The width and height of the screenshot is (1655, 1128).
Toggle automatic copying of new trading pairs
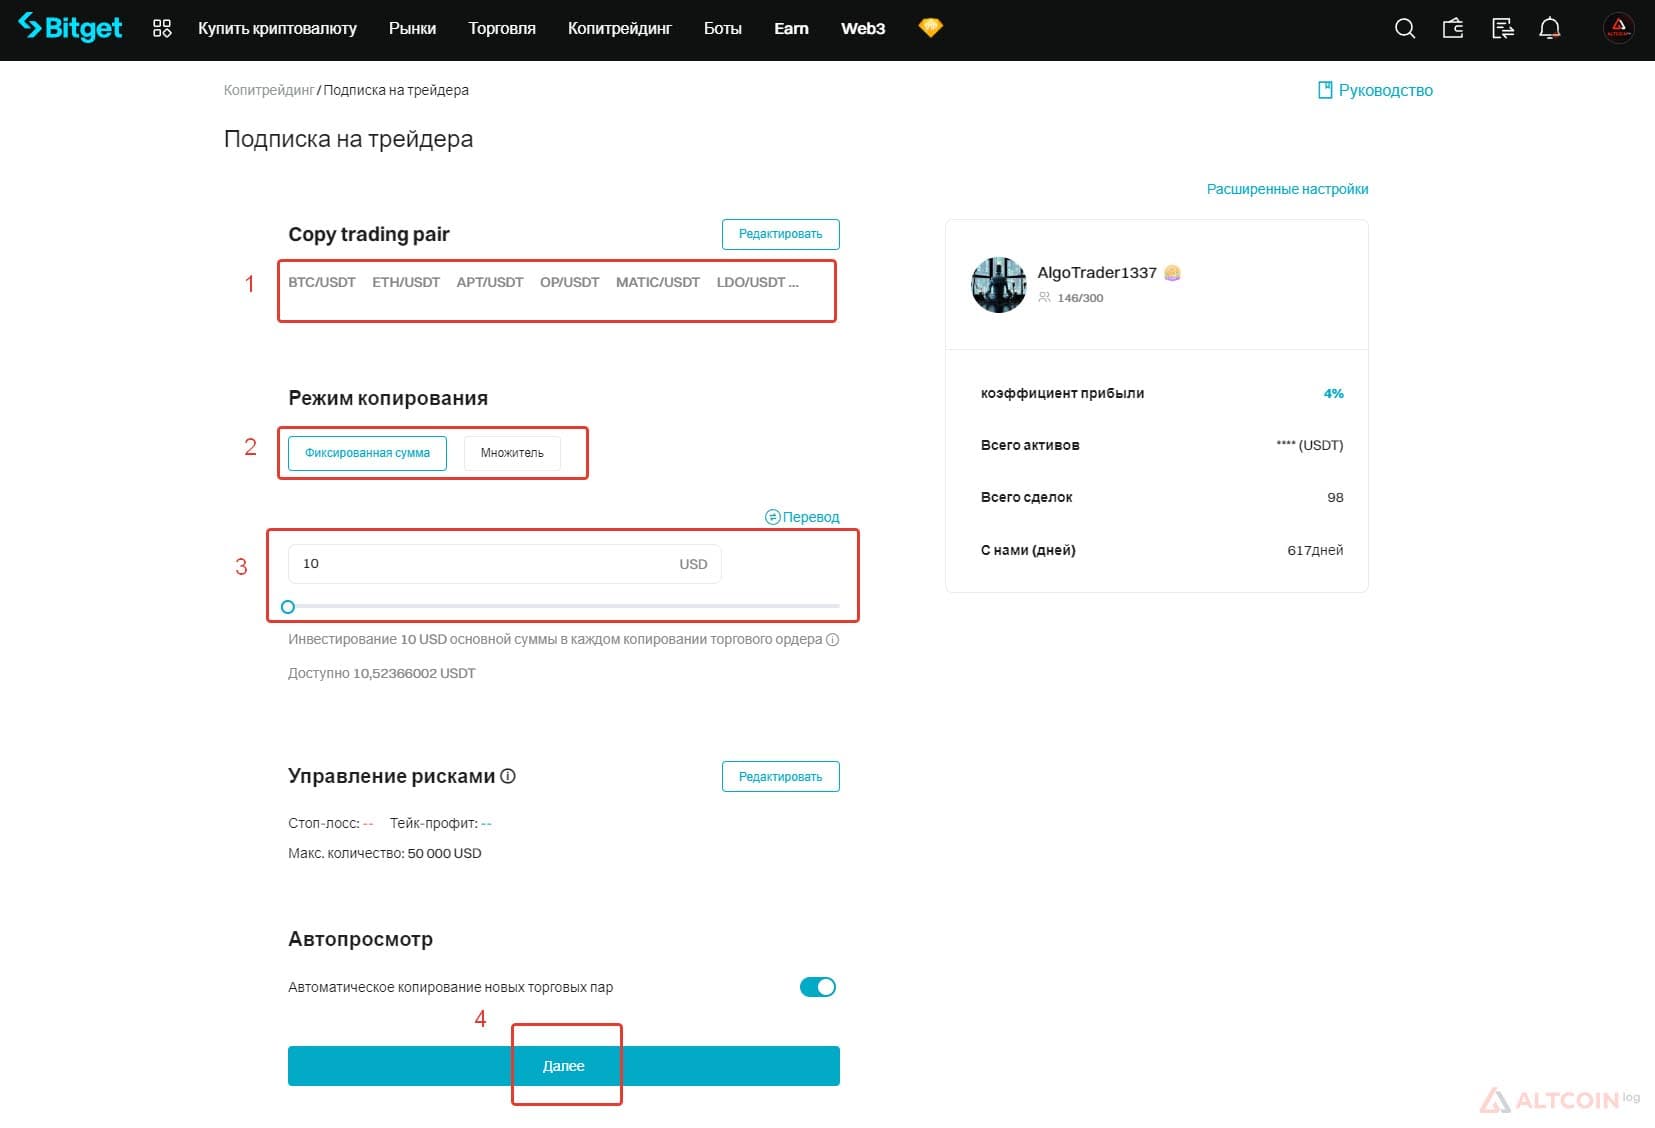[x=818, y=987]
